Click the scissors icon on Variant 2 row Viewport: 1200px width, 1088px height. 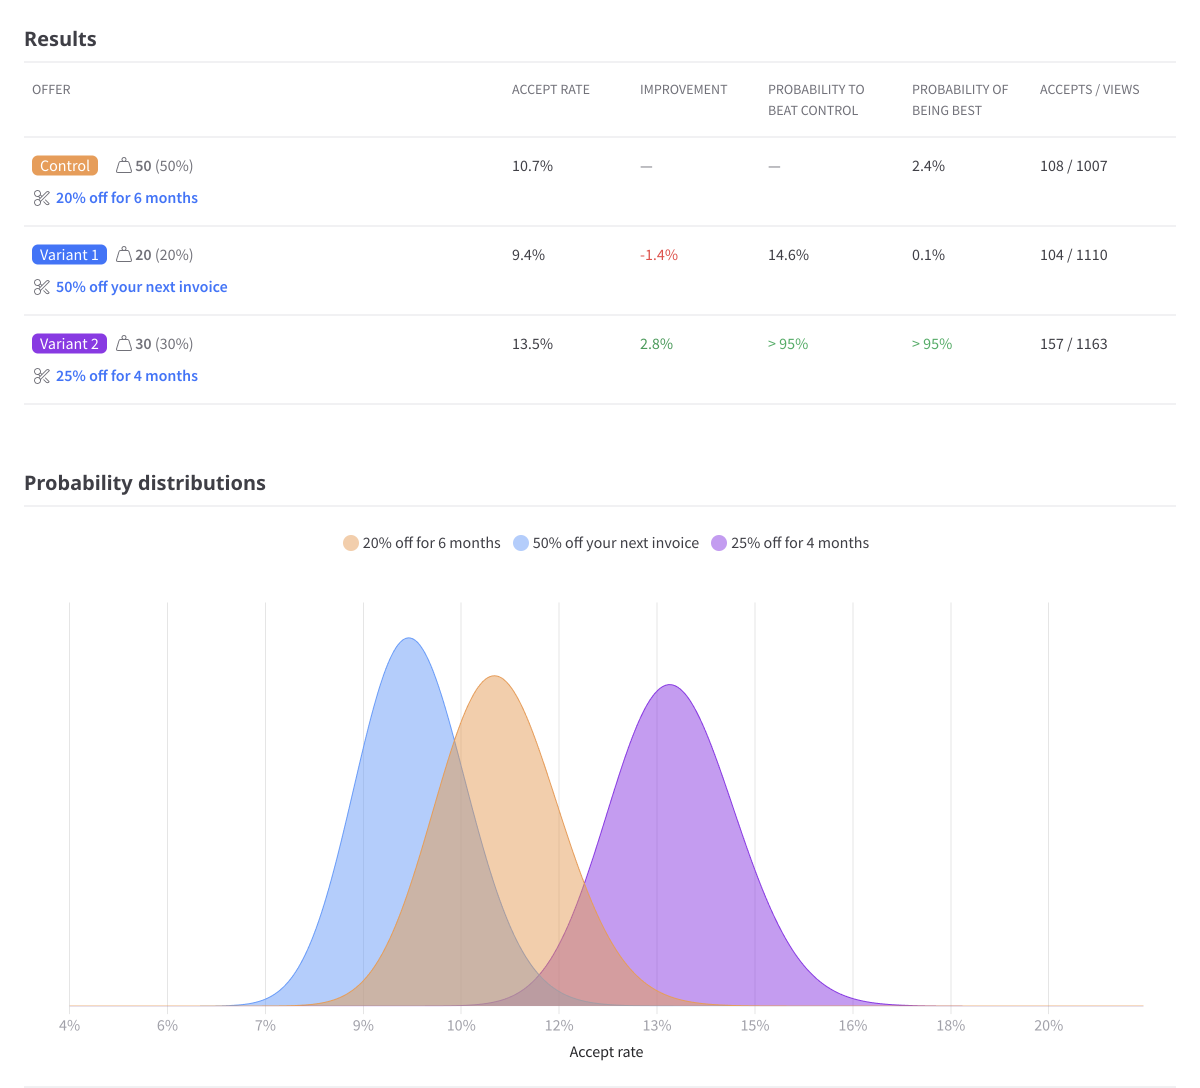[41, 375]
